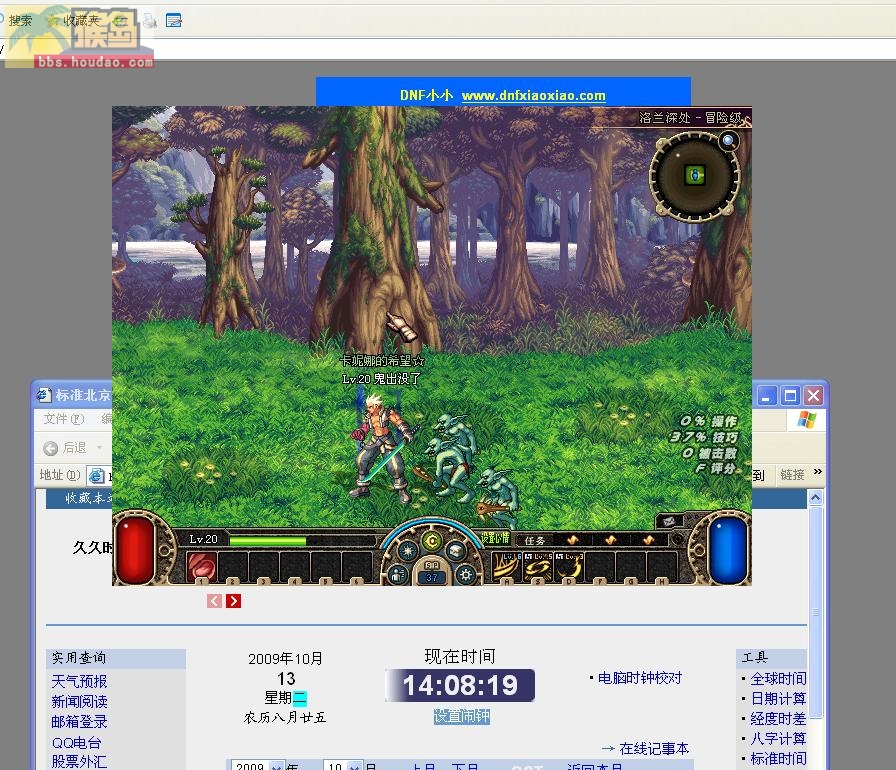Click the yellow slash skill in slot A
The width and height of the screenshot is (896, 770).
507,567
